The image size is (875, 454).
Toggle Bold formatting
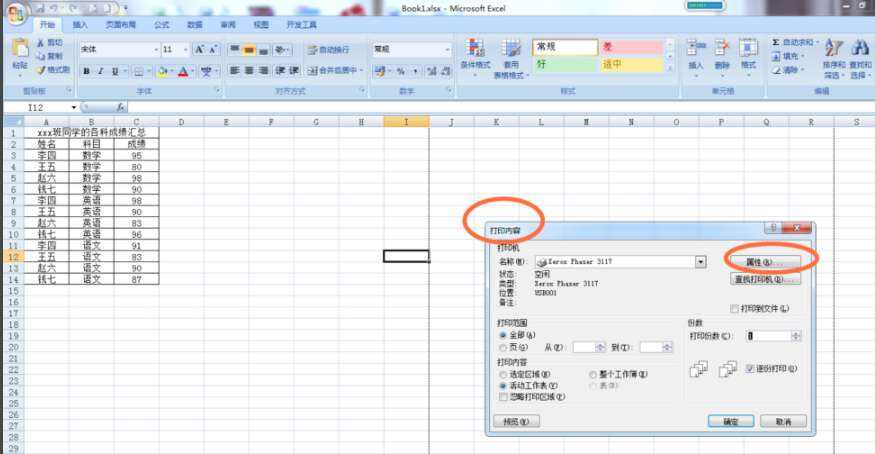point(86,71)
